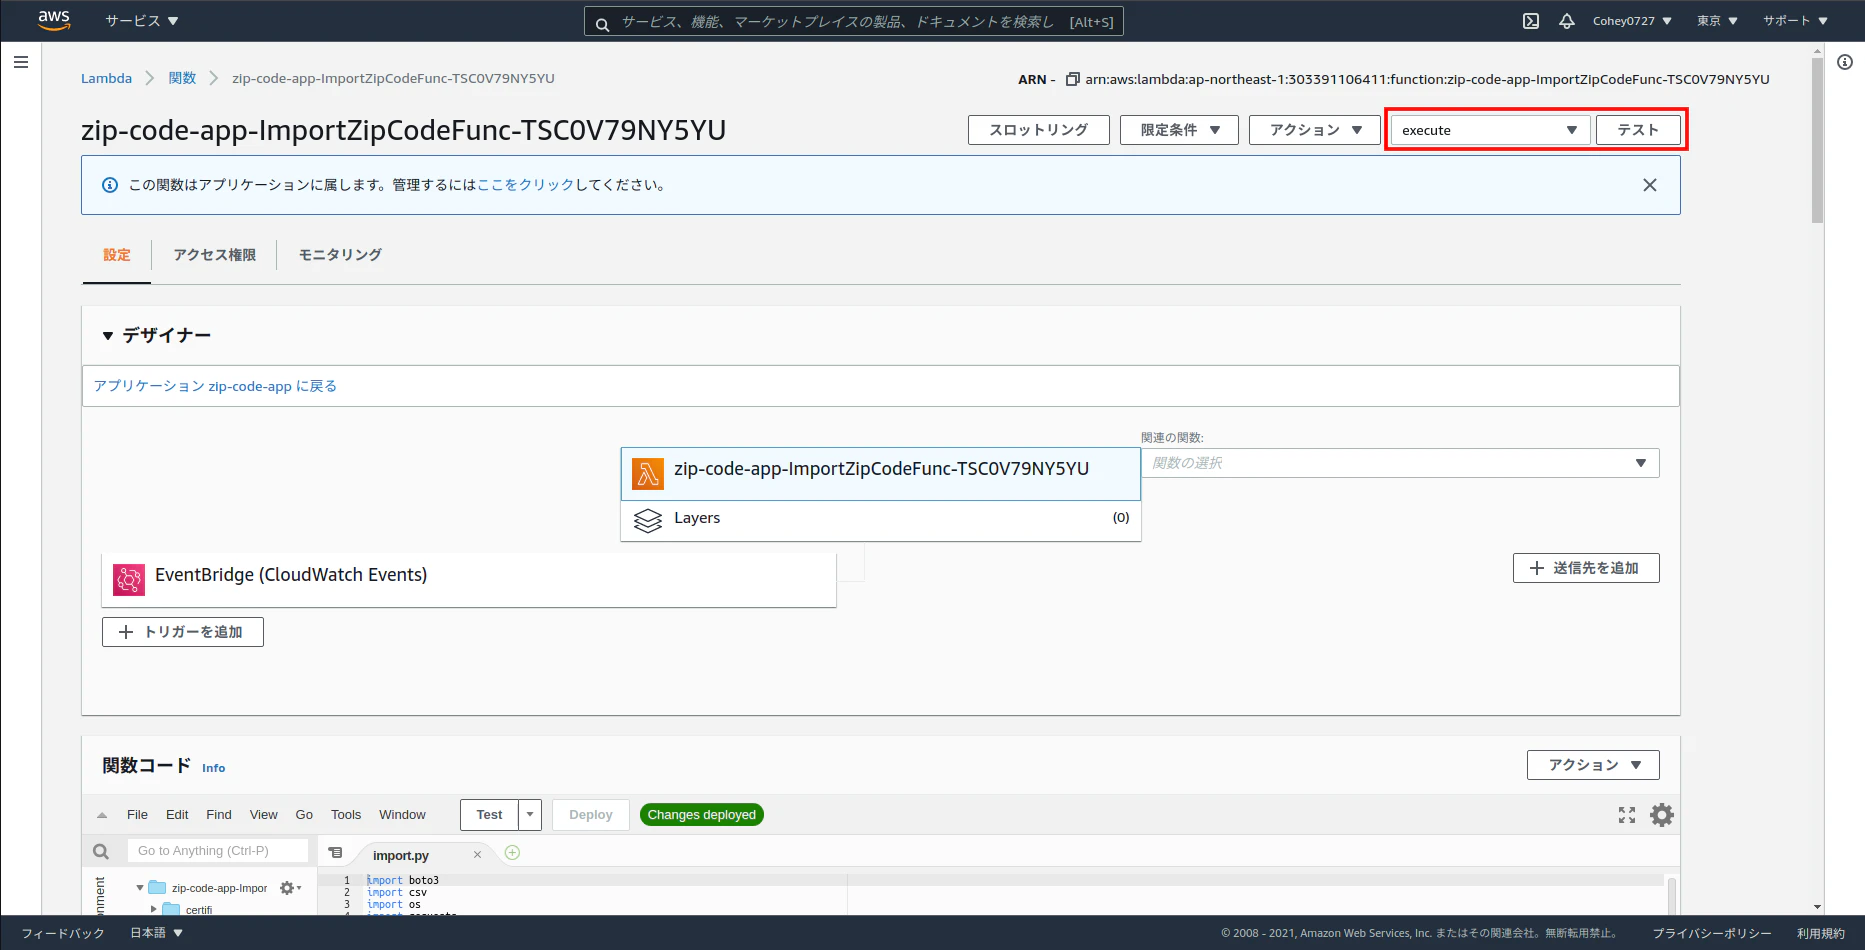
Task: Open code editor settings gear
Action: pos(1662,815)
